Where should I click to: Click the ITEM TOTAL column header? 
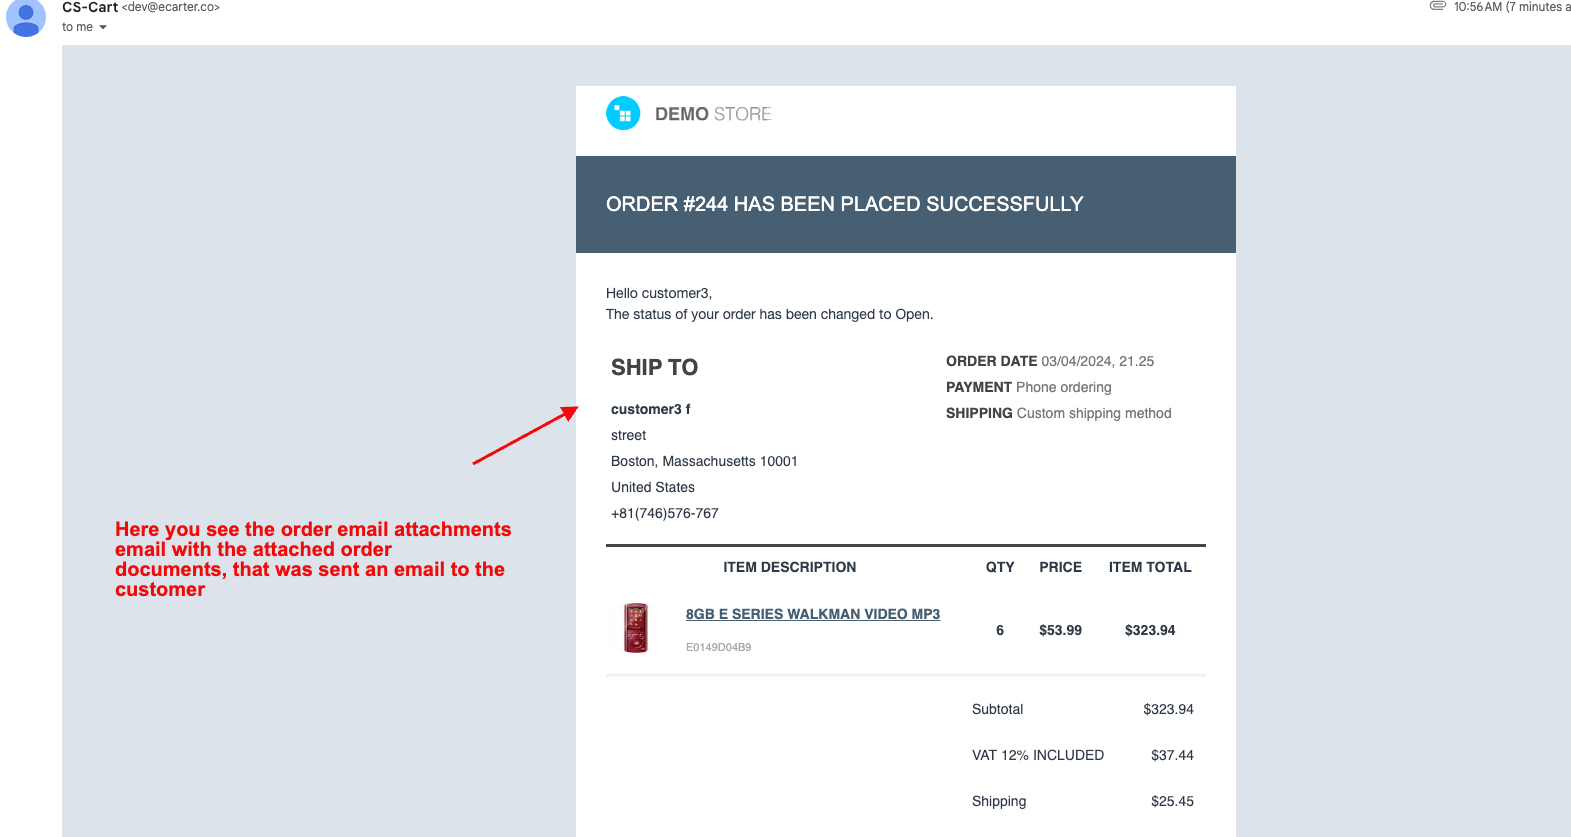[x=1149, y=567]
